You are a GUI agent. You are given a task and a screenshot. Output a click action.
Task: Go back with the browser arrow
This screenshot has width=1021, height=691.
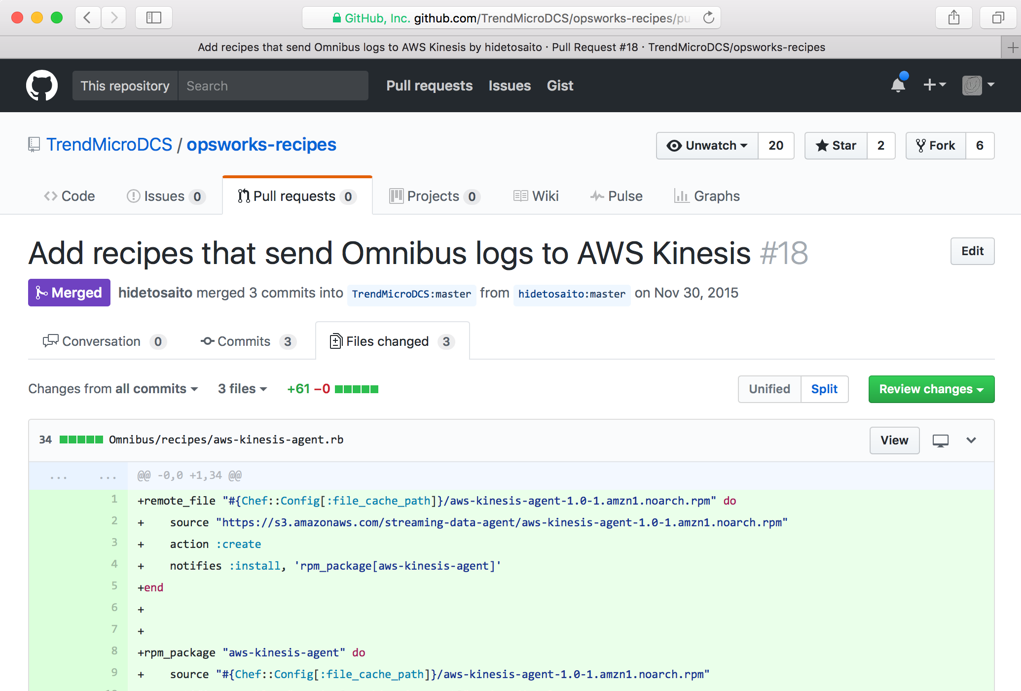tap(87, 18)
